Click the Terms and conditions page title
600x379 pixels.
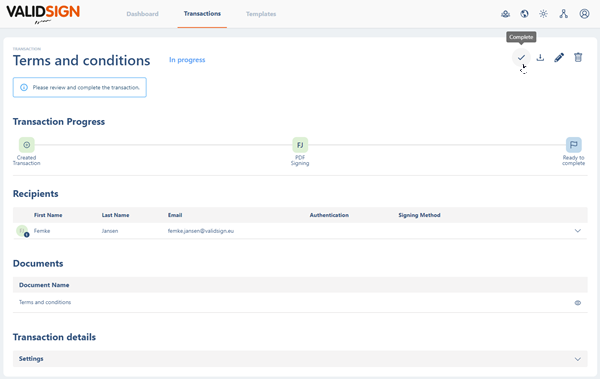click(82, 60)
